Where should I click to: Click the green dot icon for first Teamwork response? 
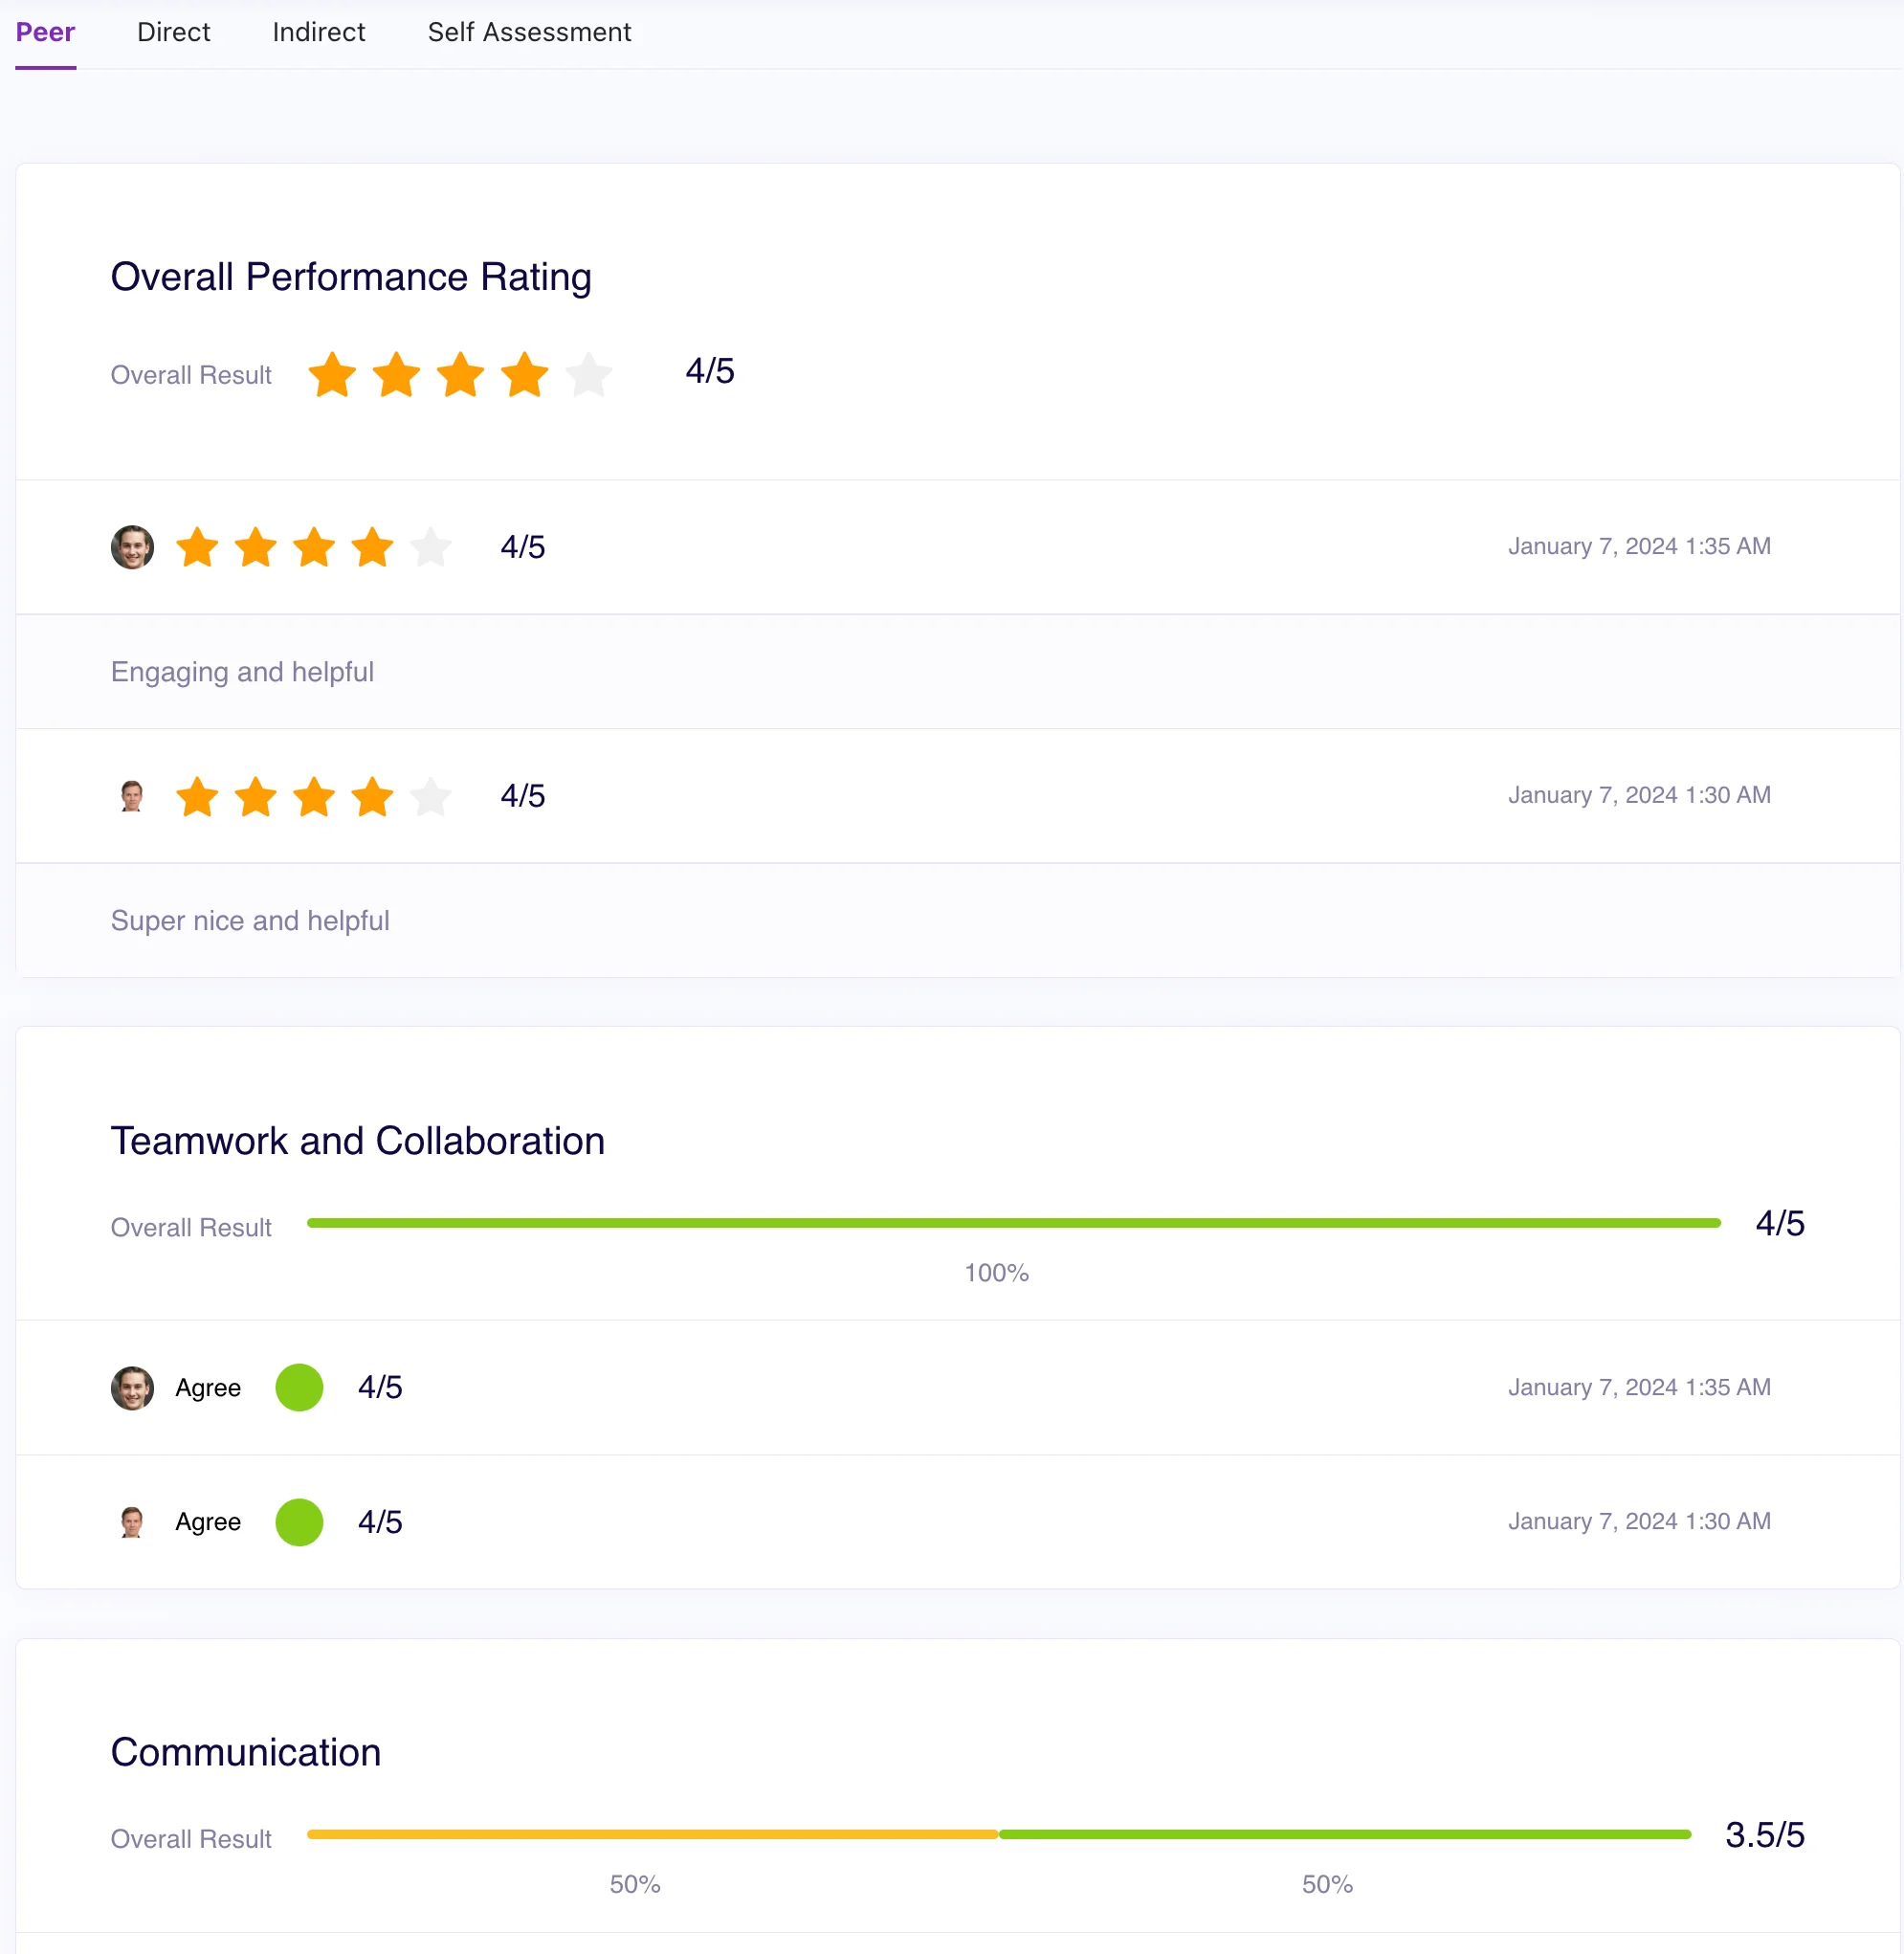(299, 1386)
